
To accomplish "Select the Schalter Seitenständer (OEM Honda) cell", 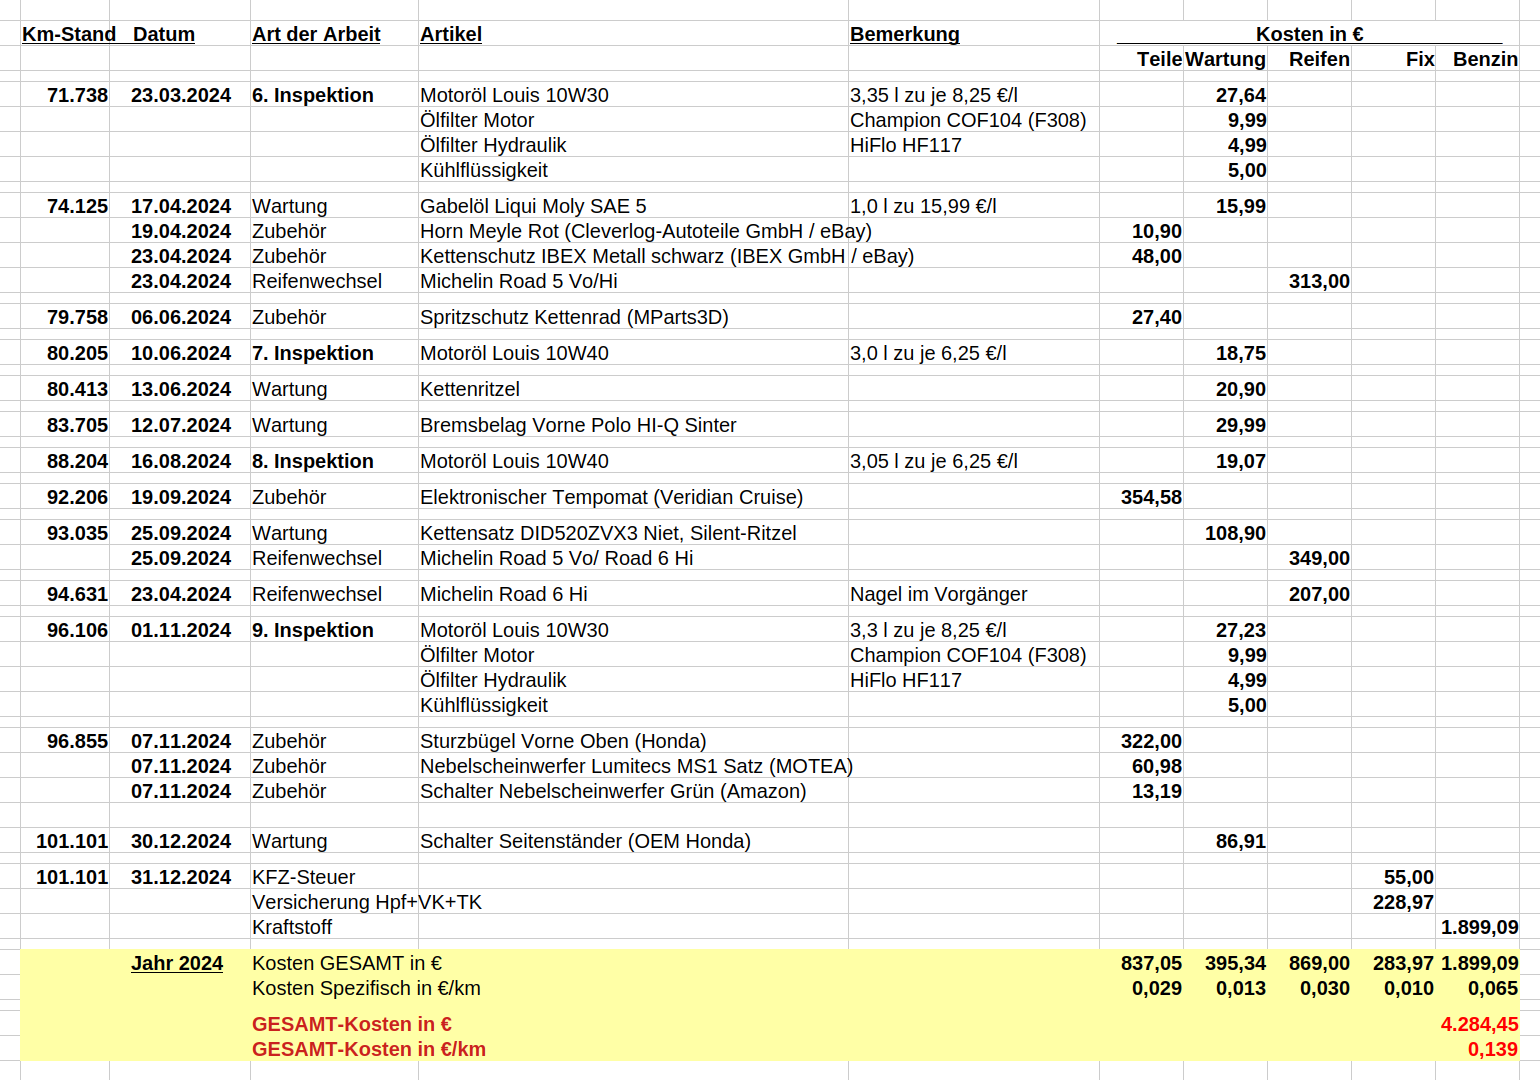I will coord(585,841).
